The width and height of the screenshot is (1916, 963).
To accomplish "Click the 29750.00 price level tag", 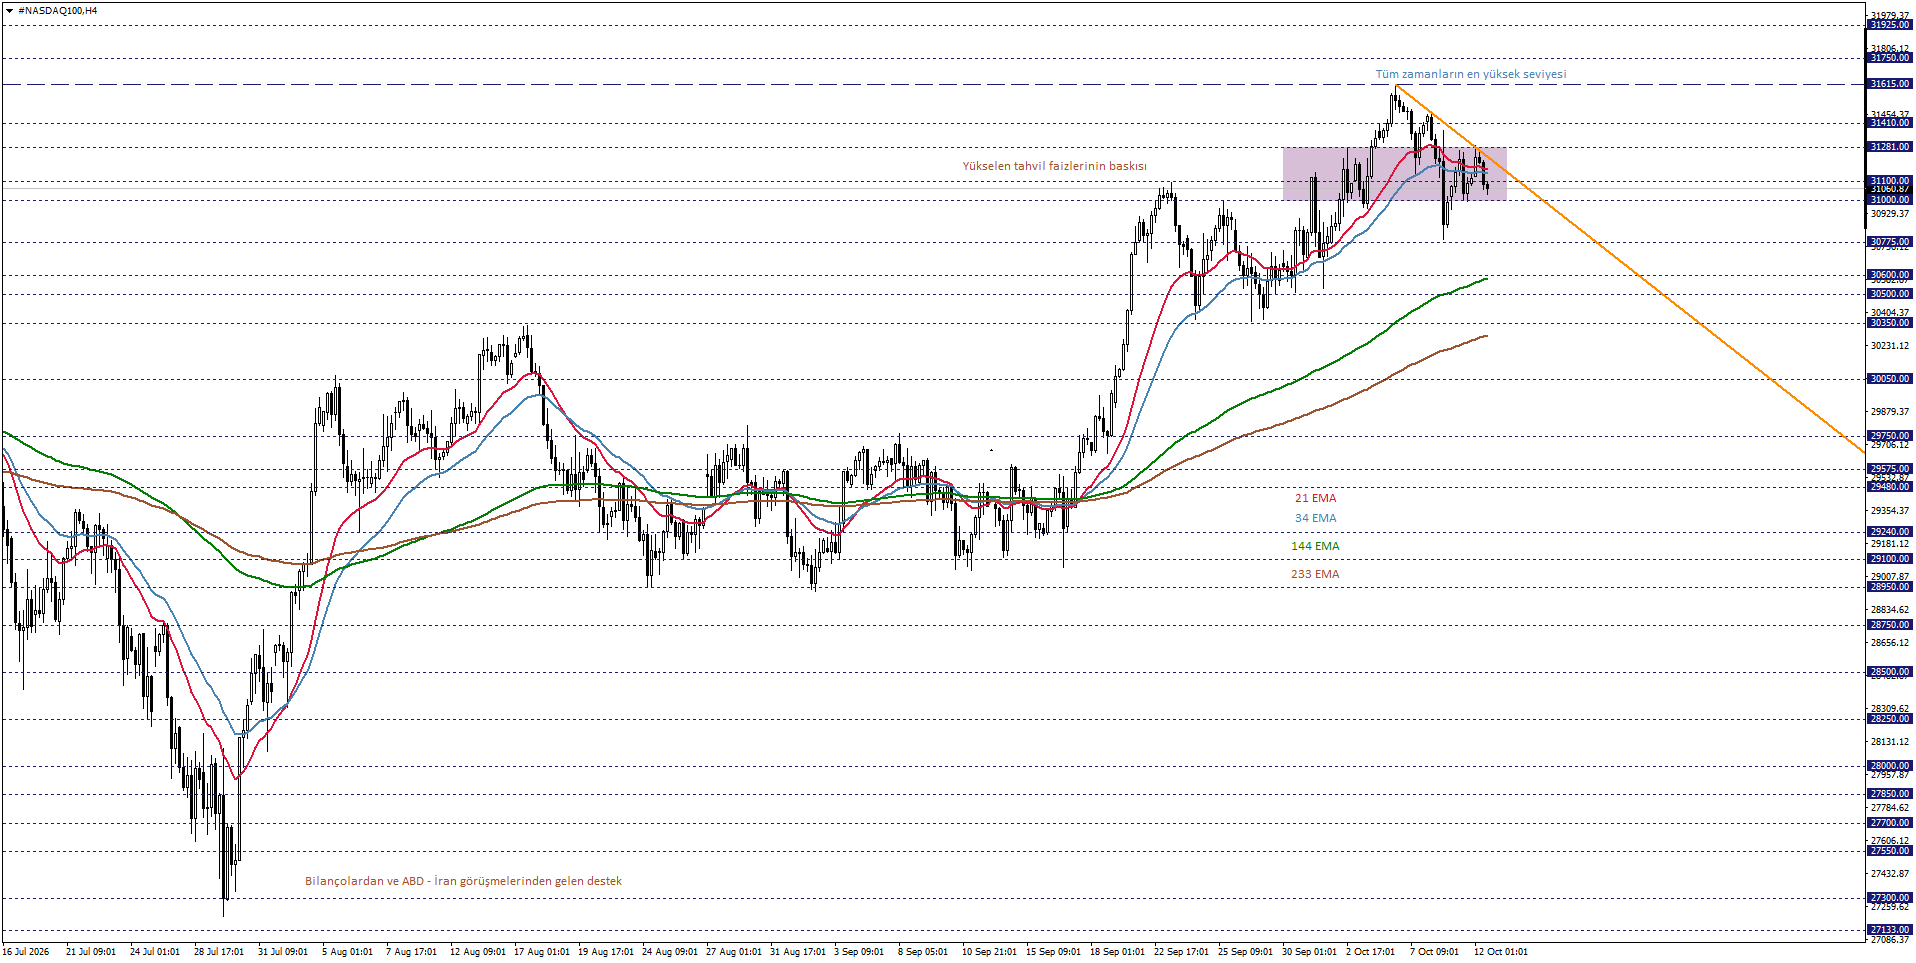I will (1889, 436).
